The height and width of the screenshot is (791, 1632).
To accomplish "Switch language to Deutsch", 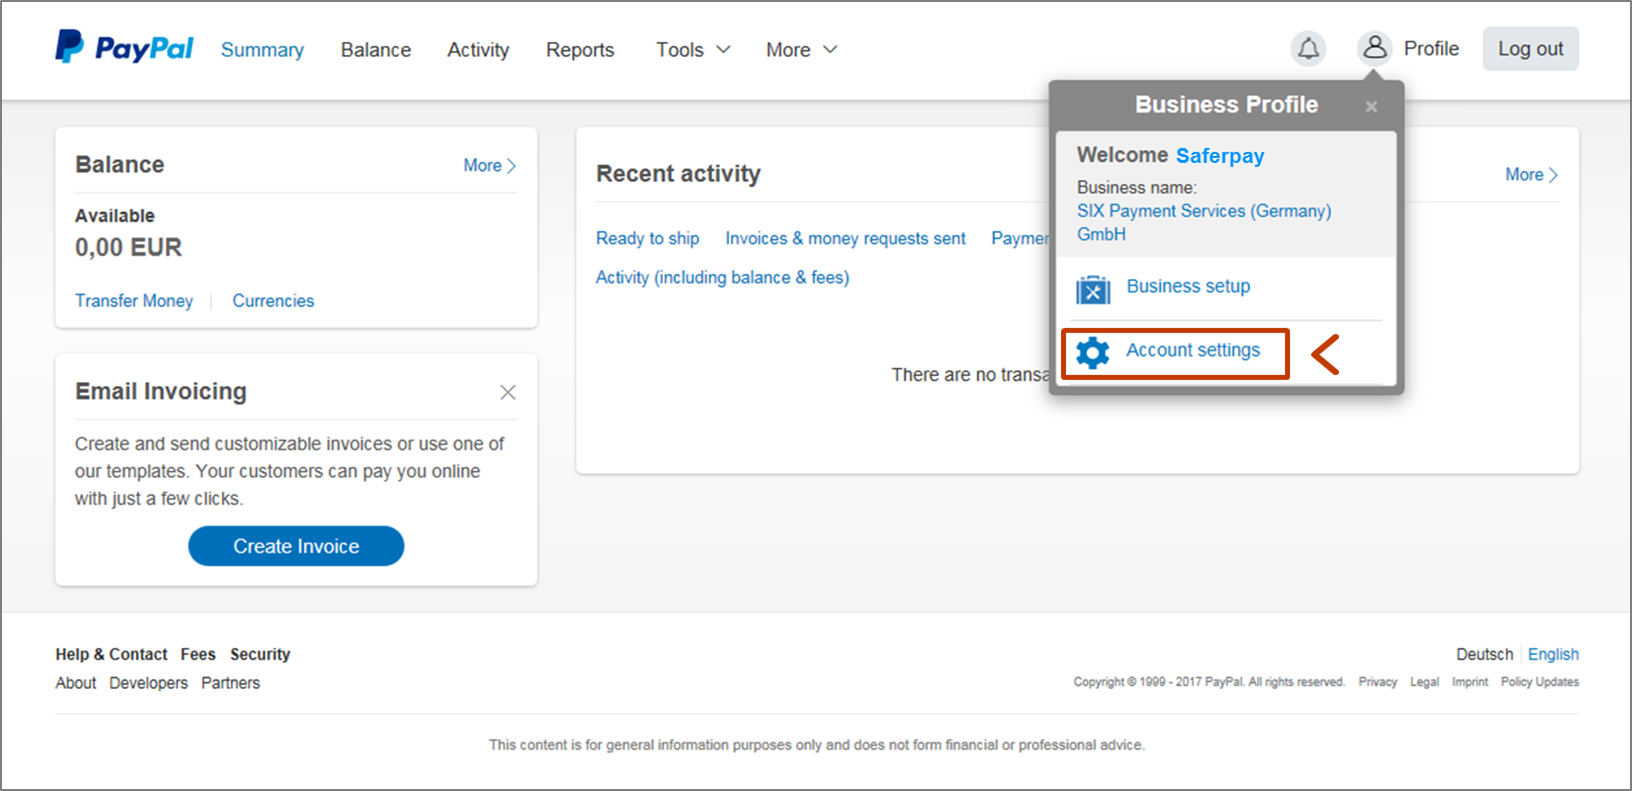I will pos(1484,654).
